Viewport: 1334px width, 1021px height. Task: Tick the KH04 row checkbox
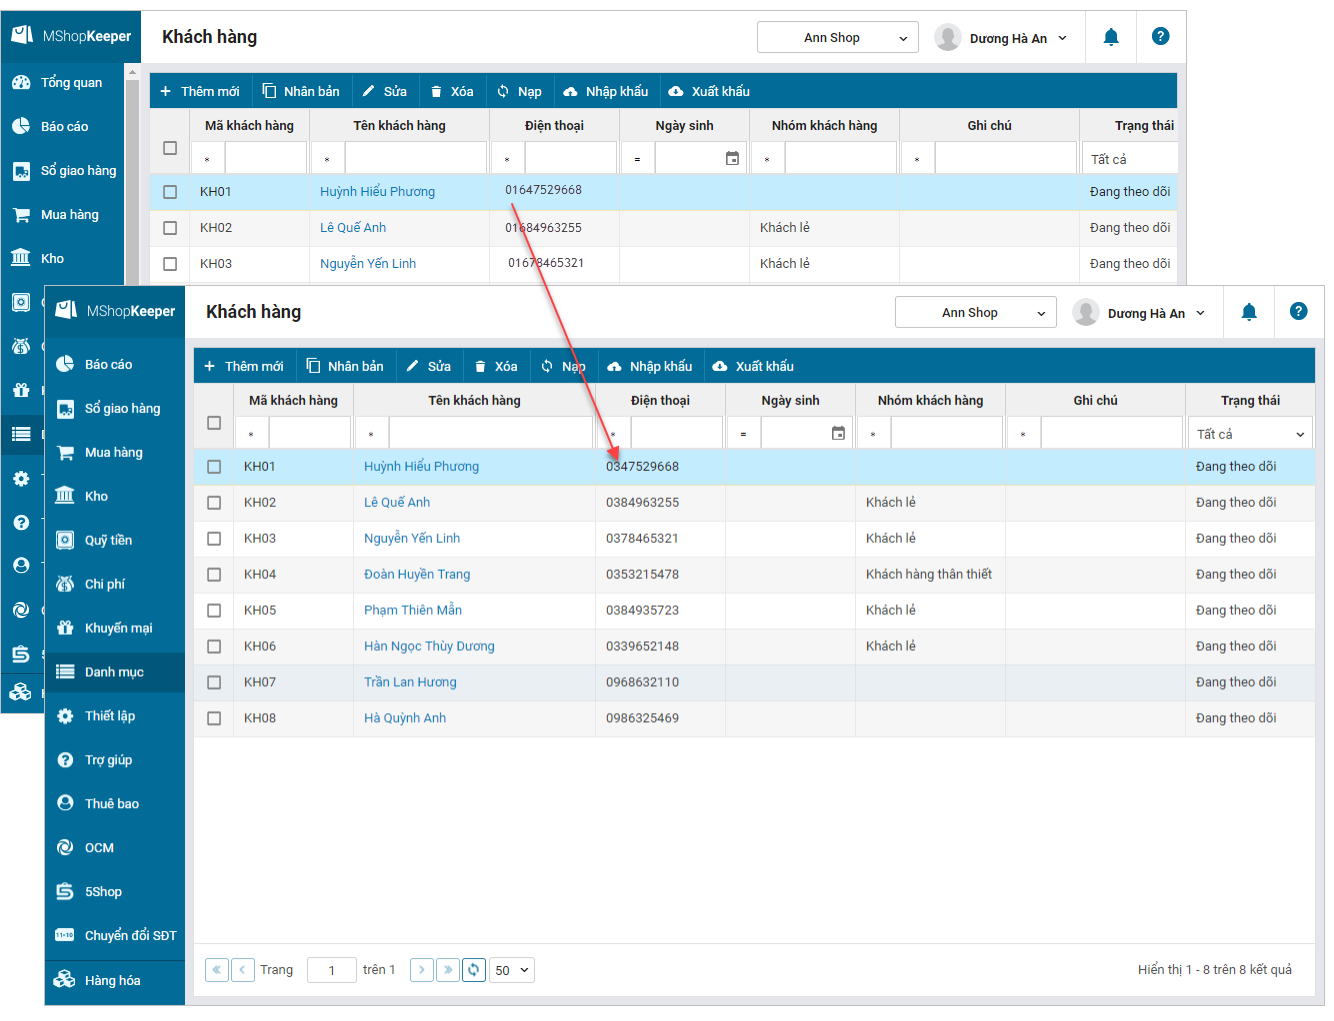coord(214,575)
